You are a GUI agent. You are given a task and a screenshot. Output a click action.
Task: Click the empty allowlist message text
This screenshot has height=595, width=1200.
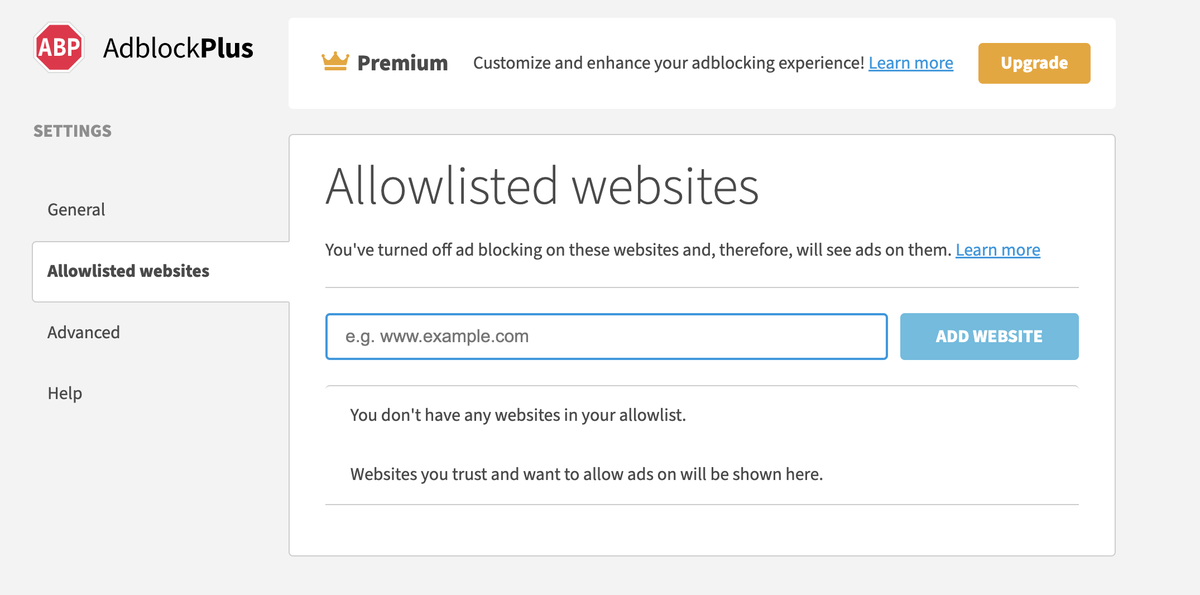pos(518,415)
